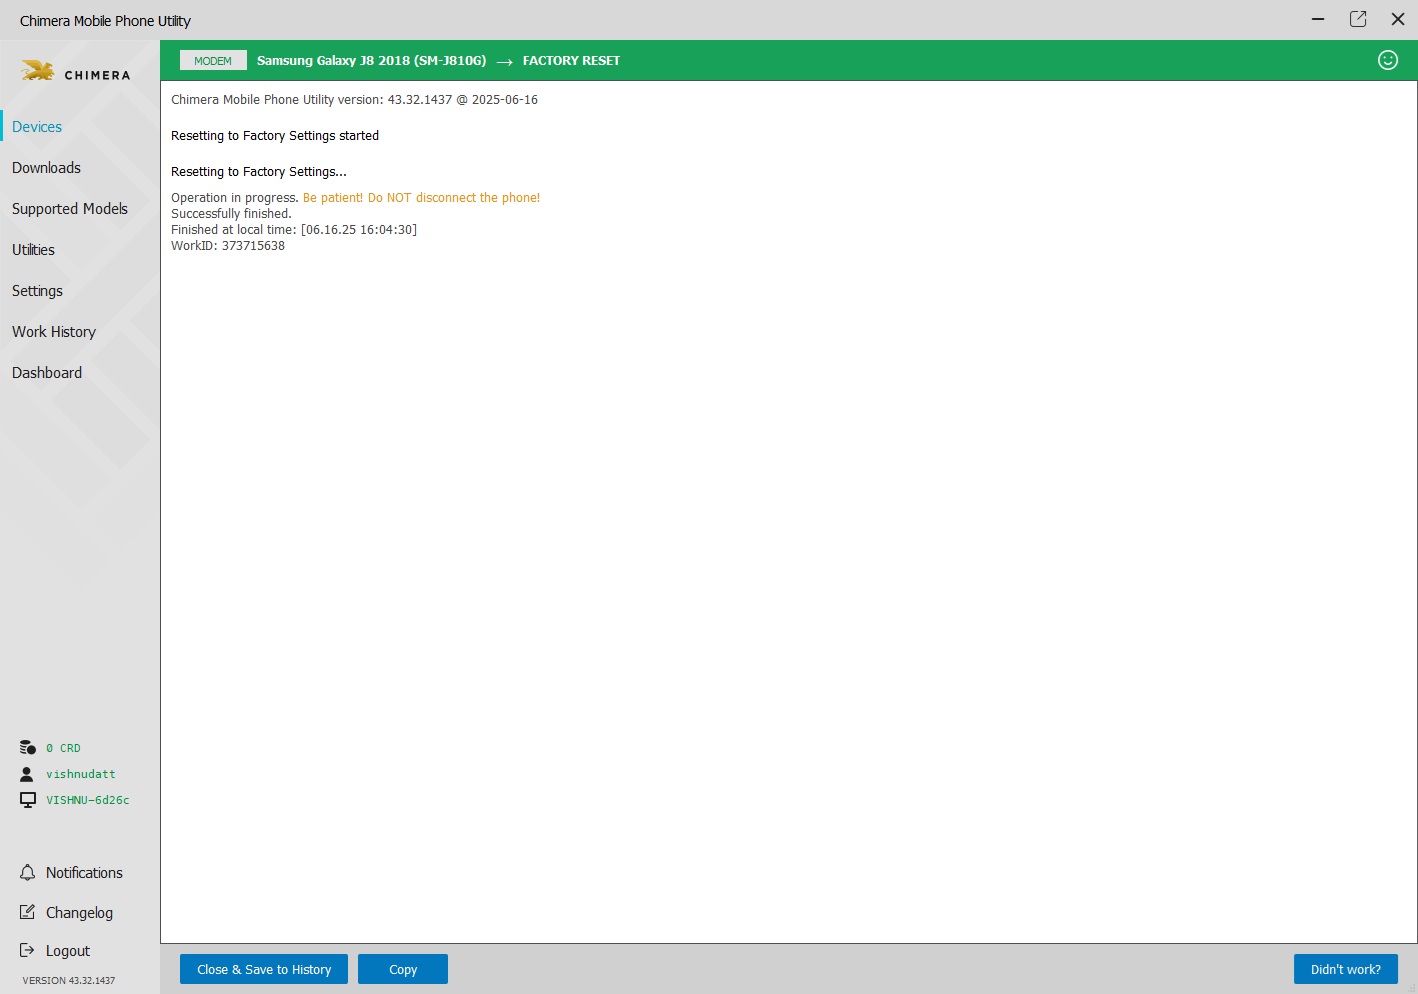Go to Downloads in sidebar
This screenshot has height=994, width=1418.
[46, 168]
